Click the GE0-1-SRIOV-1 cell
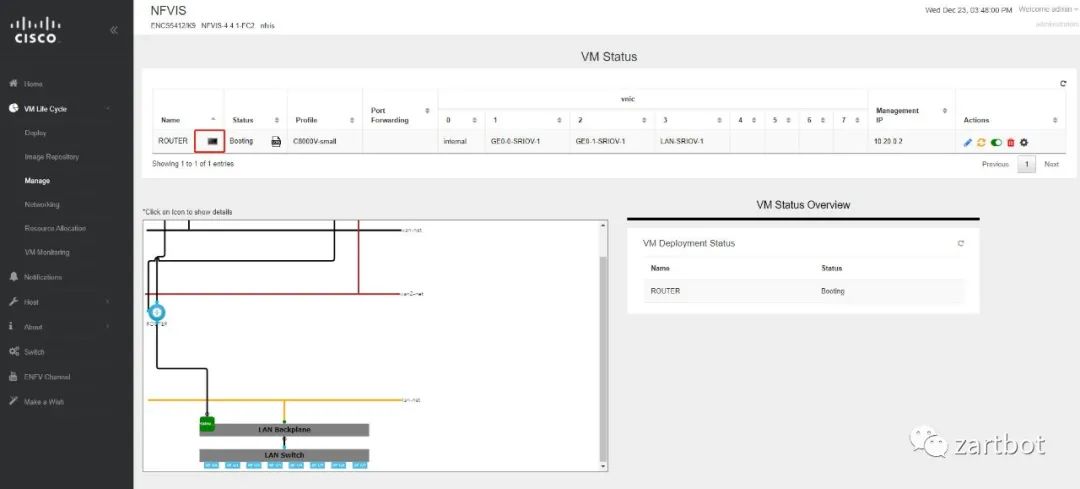This screenshot has width=1080, height=489. [612, 141]
